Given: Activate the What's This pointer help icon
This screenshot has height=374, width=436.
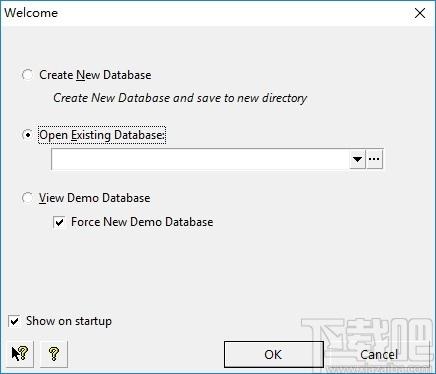Looking at the screenshot, I should (x=20, y=354).
